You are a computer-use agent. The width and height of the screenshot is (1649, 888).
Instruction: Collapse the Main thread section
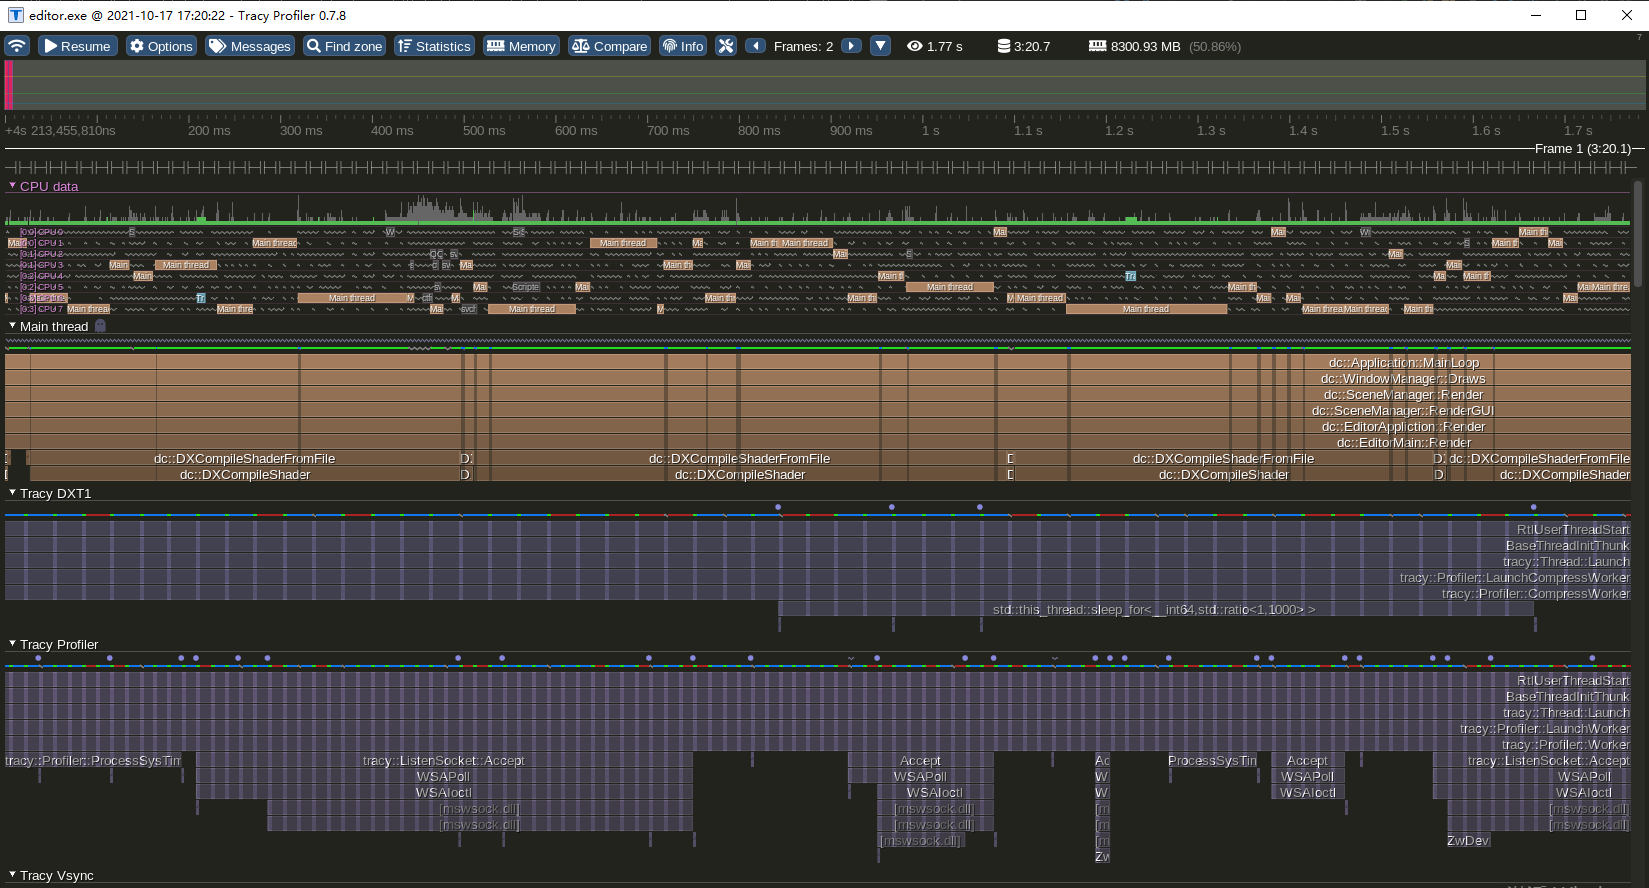click(12, 326)
